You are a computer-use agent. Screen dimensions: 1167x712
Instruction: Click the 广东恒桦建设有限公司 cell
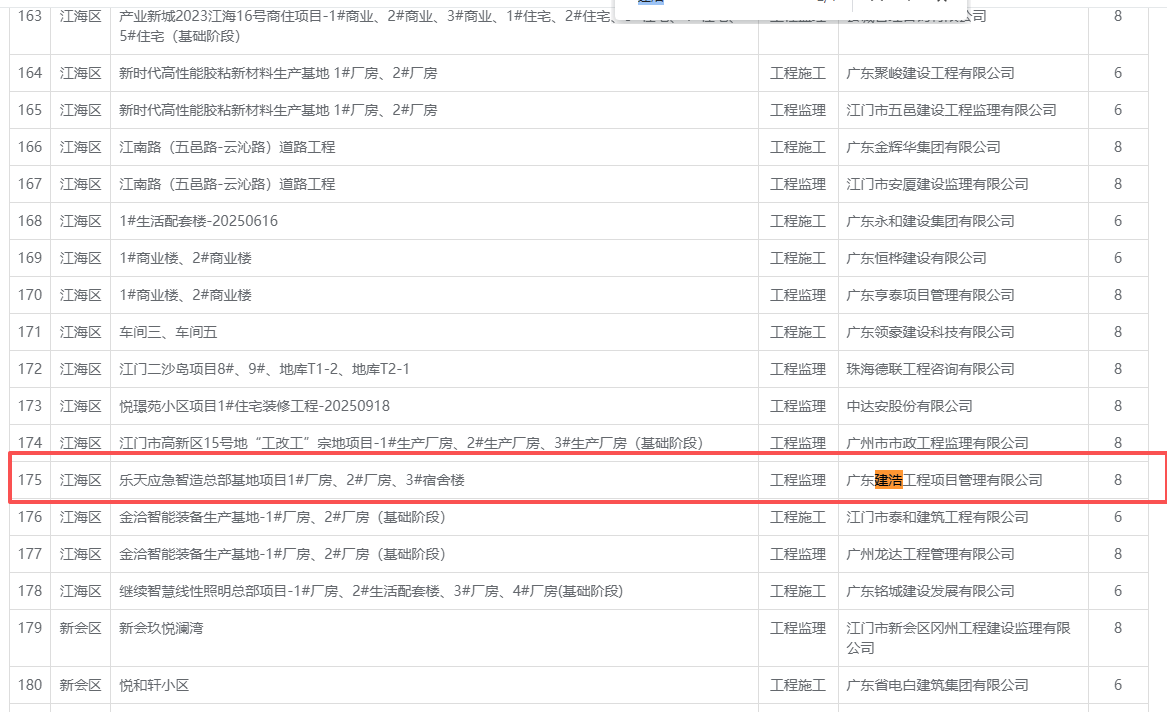click(916, 258)
